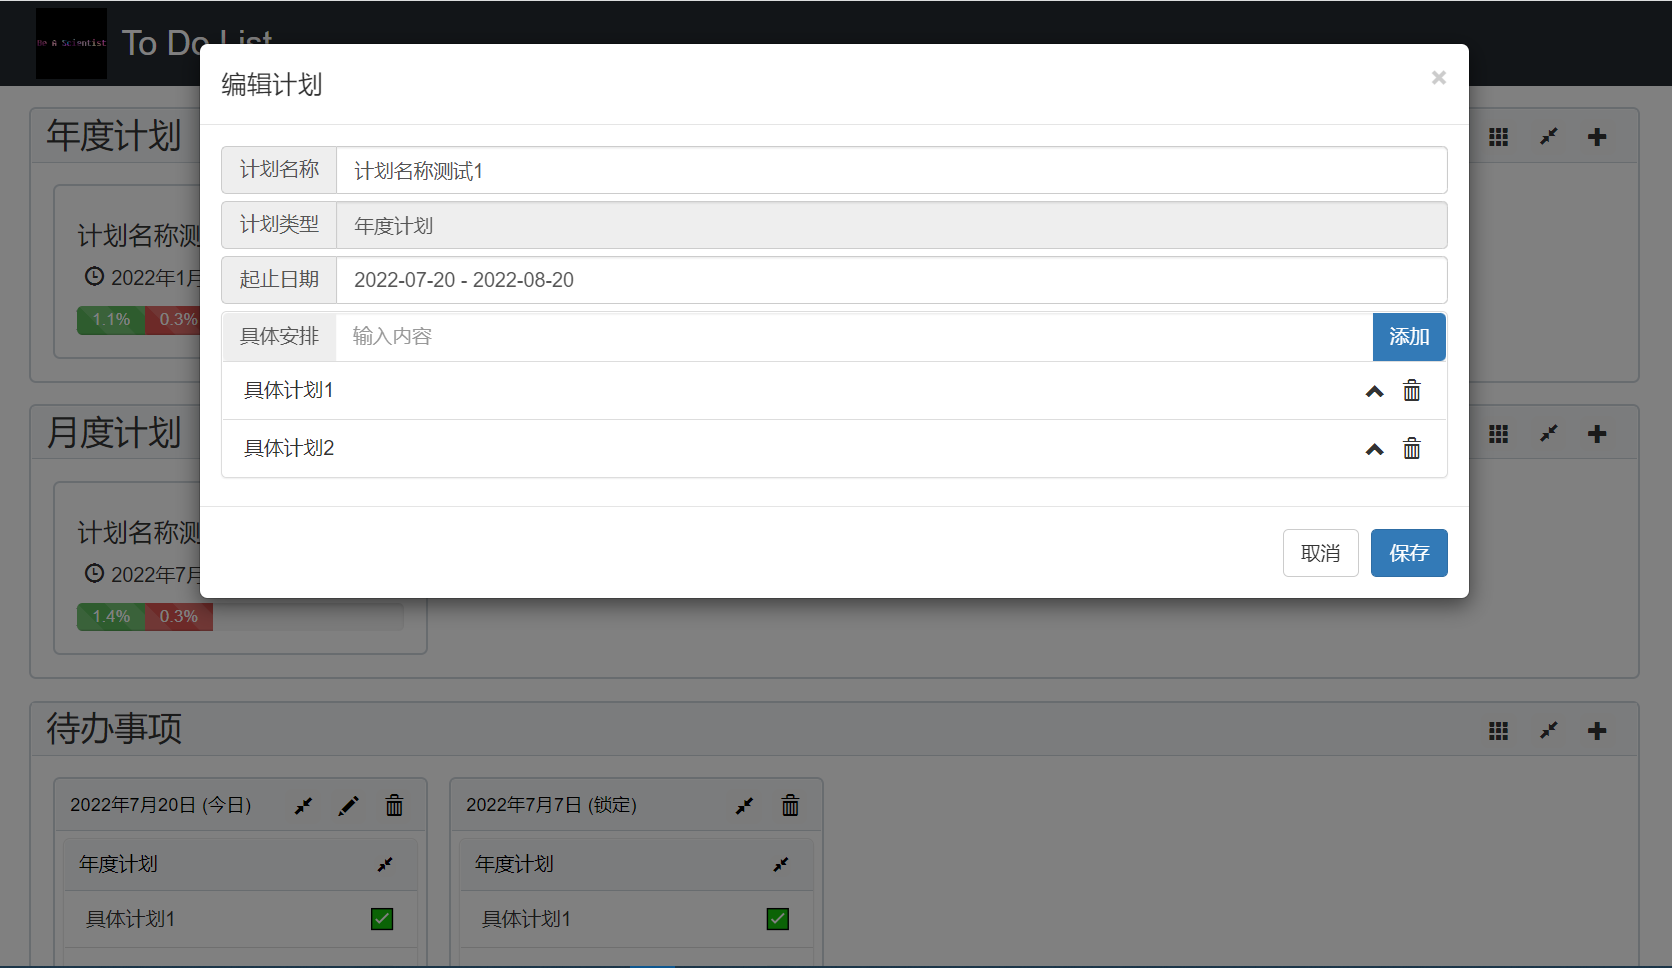Toggle 具体计划1 checkbox in 2022年7月20日 card
The image size is (1672, 968).
[382, 919]
